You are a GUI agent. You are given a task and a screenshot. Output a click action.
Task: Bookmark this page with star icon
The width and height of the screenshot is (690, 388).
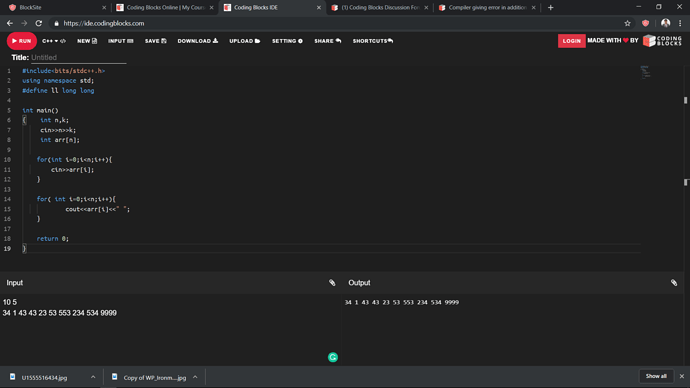[x=627, y=23]
